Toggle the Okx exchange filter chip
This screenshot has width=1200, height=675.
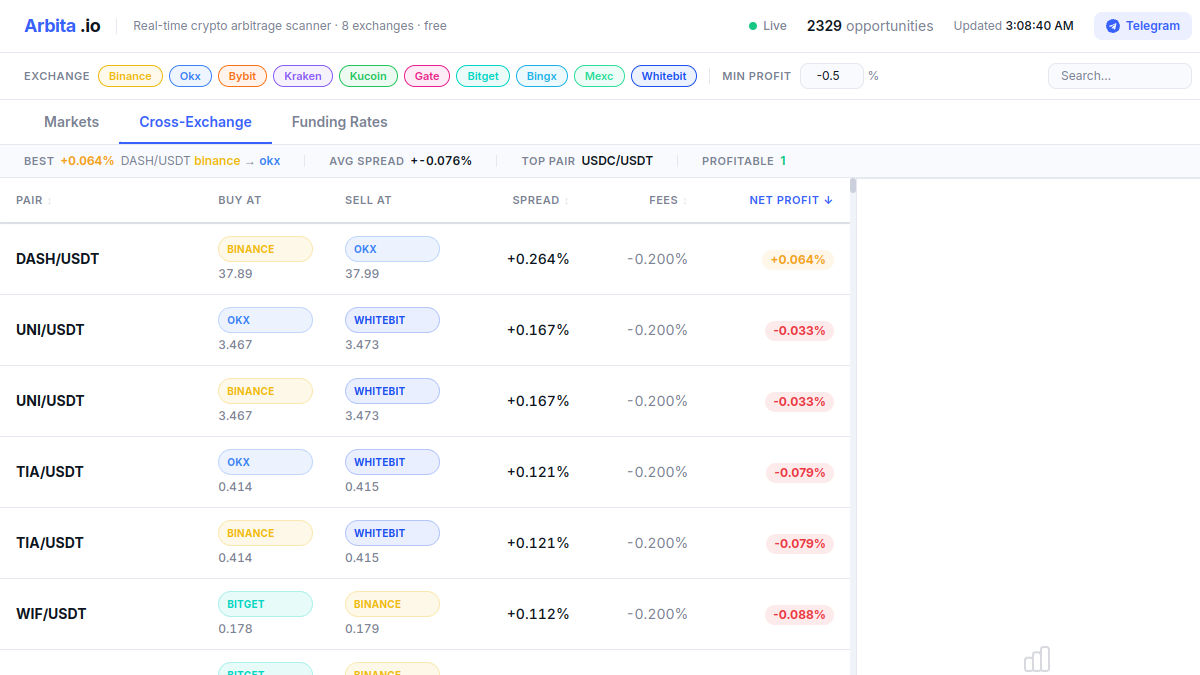[x=190, y=76]
